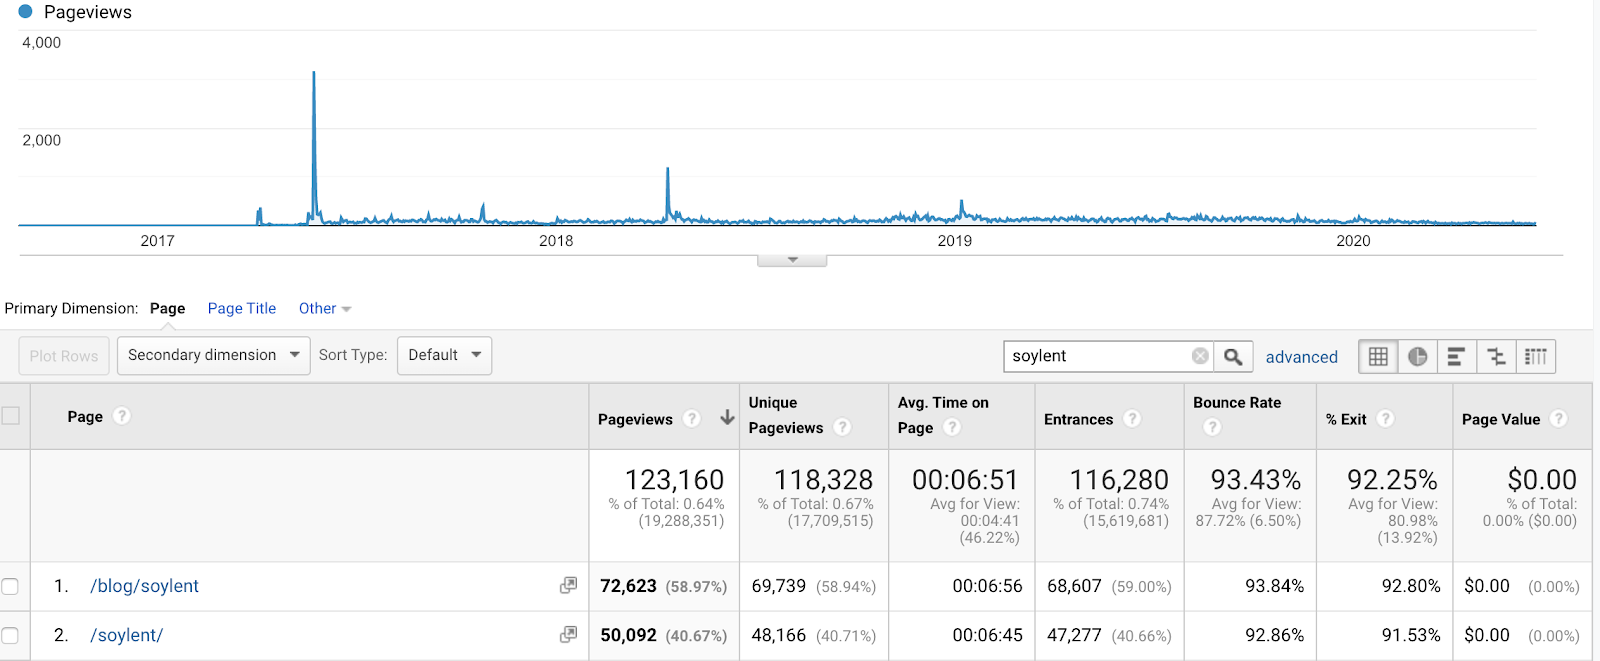The height and width of the screenshot is (661, 1600).
Task: Open /soylent/ page in new window icon
Action: [568, 634]
